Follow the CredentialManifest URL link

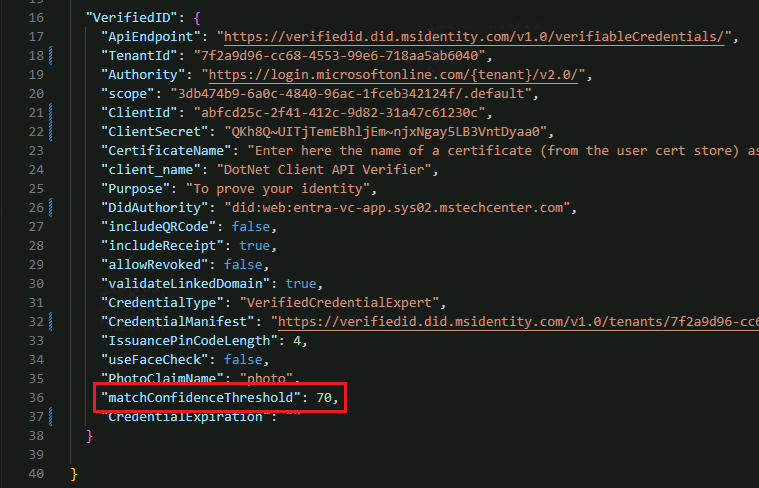517,321
